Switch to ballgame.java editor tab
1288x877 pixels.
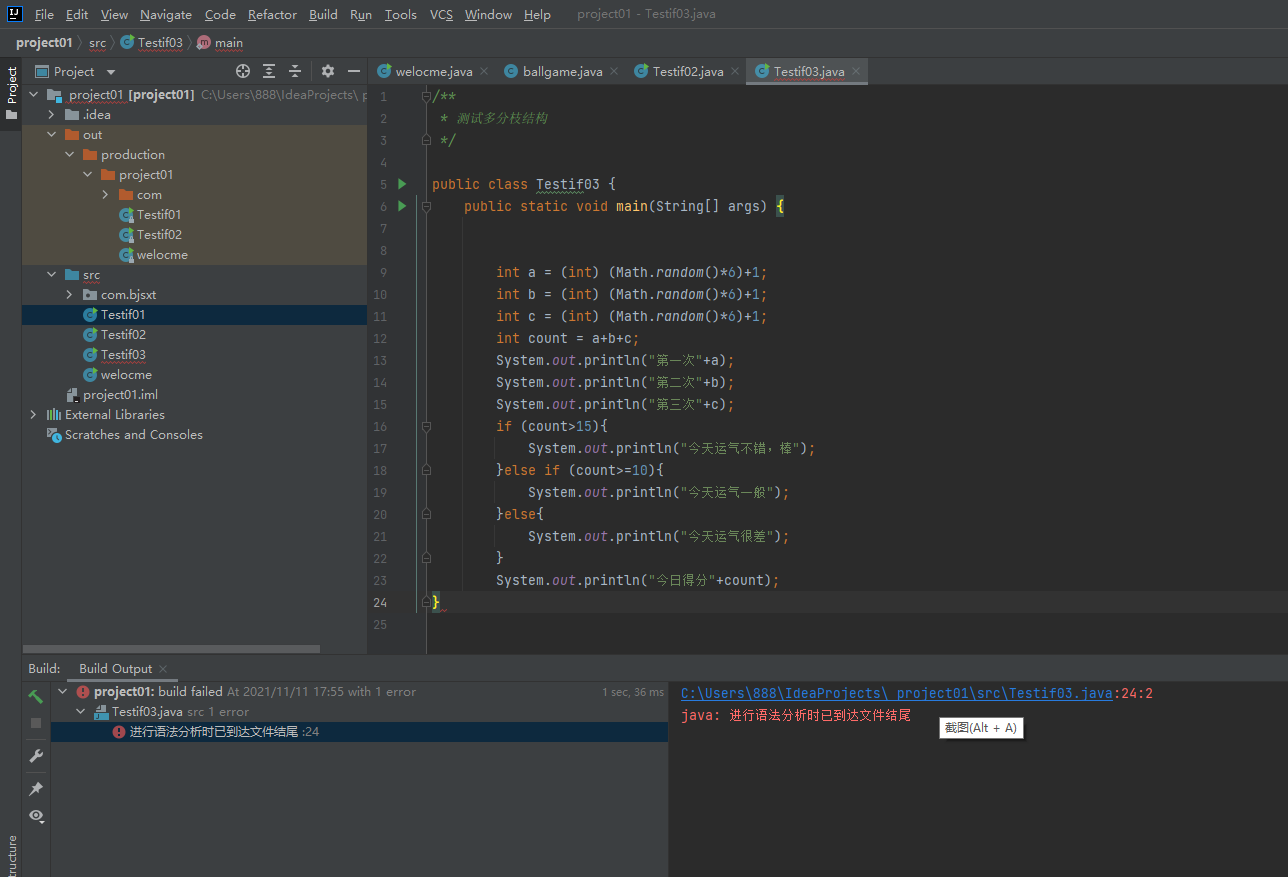(562, 71)
